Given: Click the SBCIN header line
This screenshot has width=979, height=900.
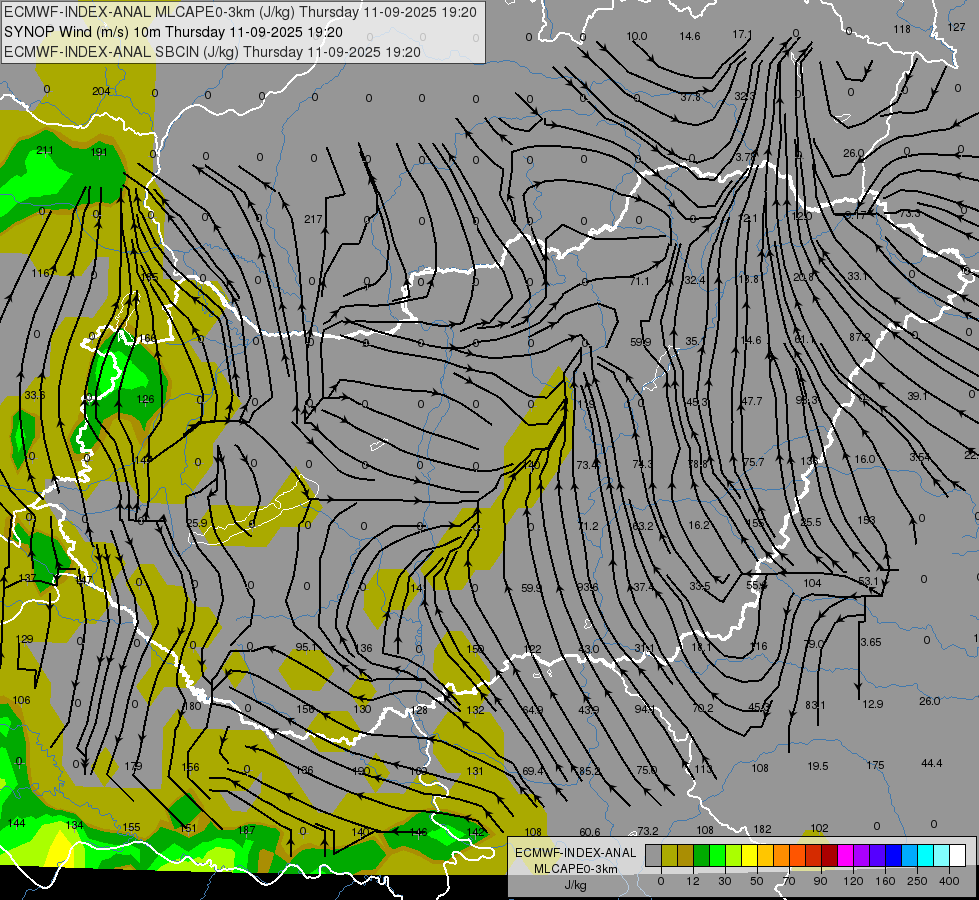Looking at the screenshot, I should click(x=212, y=52).
